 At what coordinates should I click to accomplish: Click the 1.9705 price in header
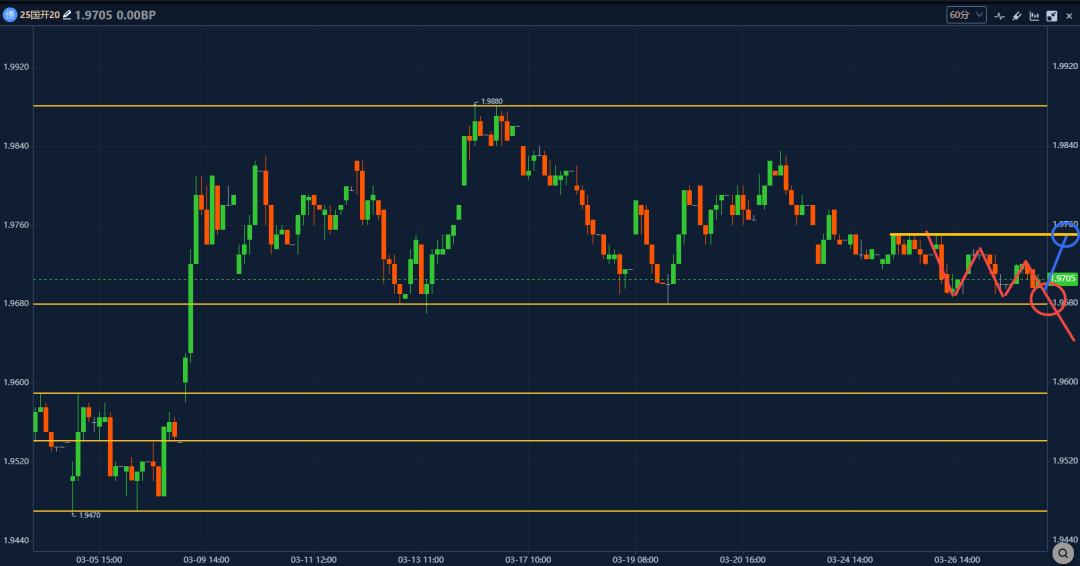[93, 15]
